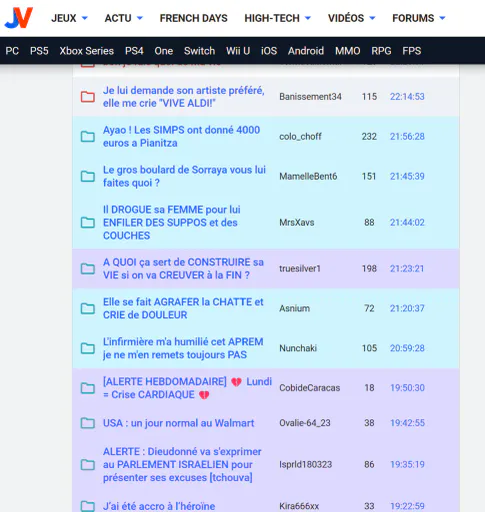The height and width of the screenshot is (512, 485).
Task: Open topic 'Elle se fait AGRAFER'
Action: coord(183,308)
